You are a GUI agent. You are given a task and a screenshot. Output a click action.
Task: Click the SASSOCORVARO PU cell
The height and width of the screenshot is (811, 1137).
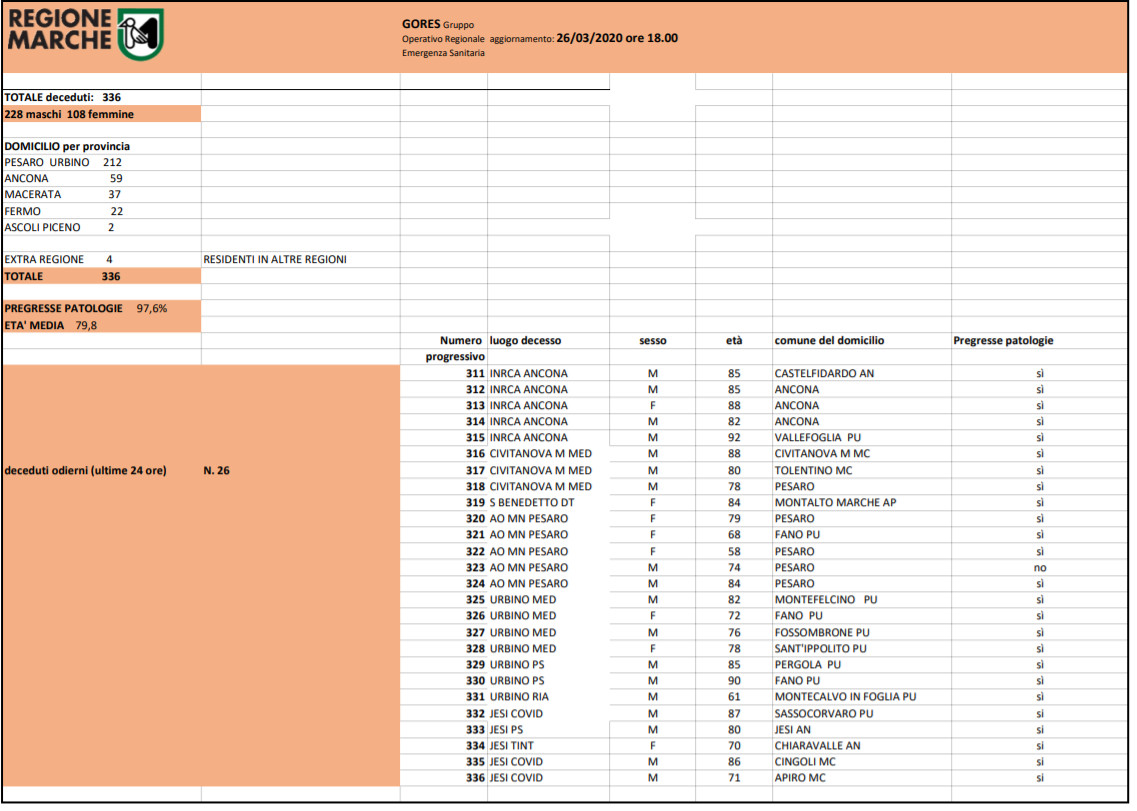click(824, 713)
